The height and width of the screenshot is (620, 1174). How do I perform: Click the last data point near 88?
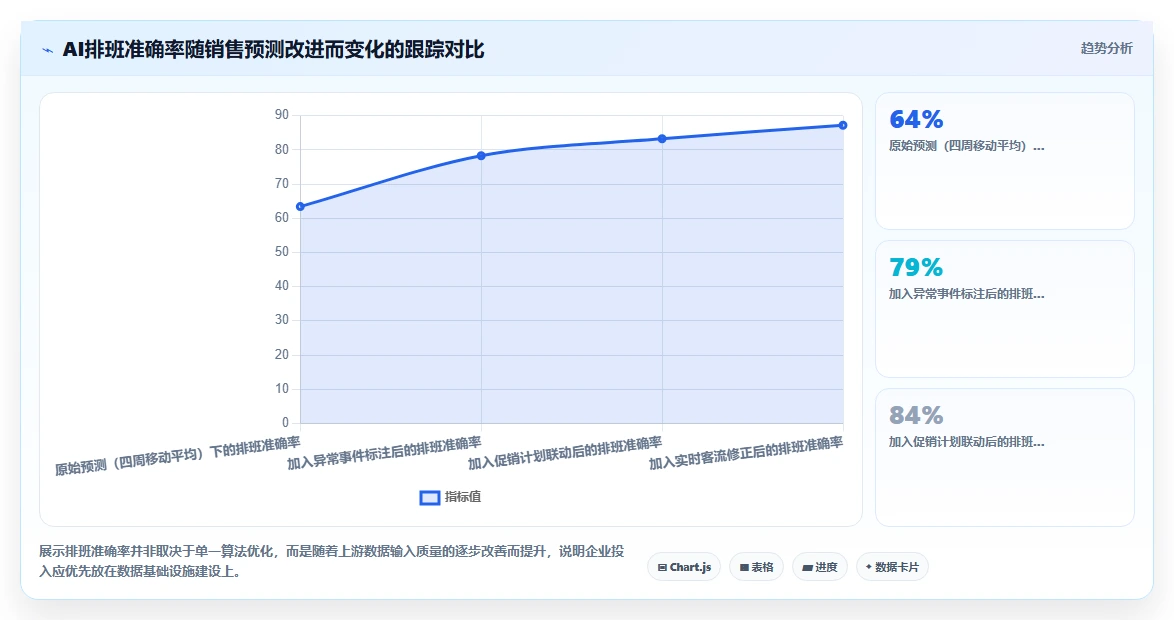[843, 125]
